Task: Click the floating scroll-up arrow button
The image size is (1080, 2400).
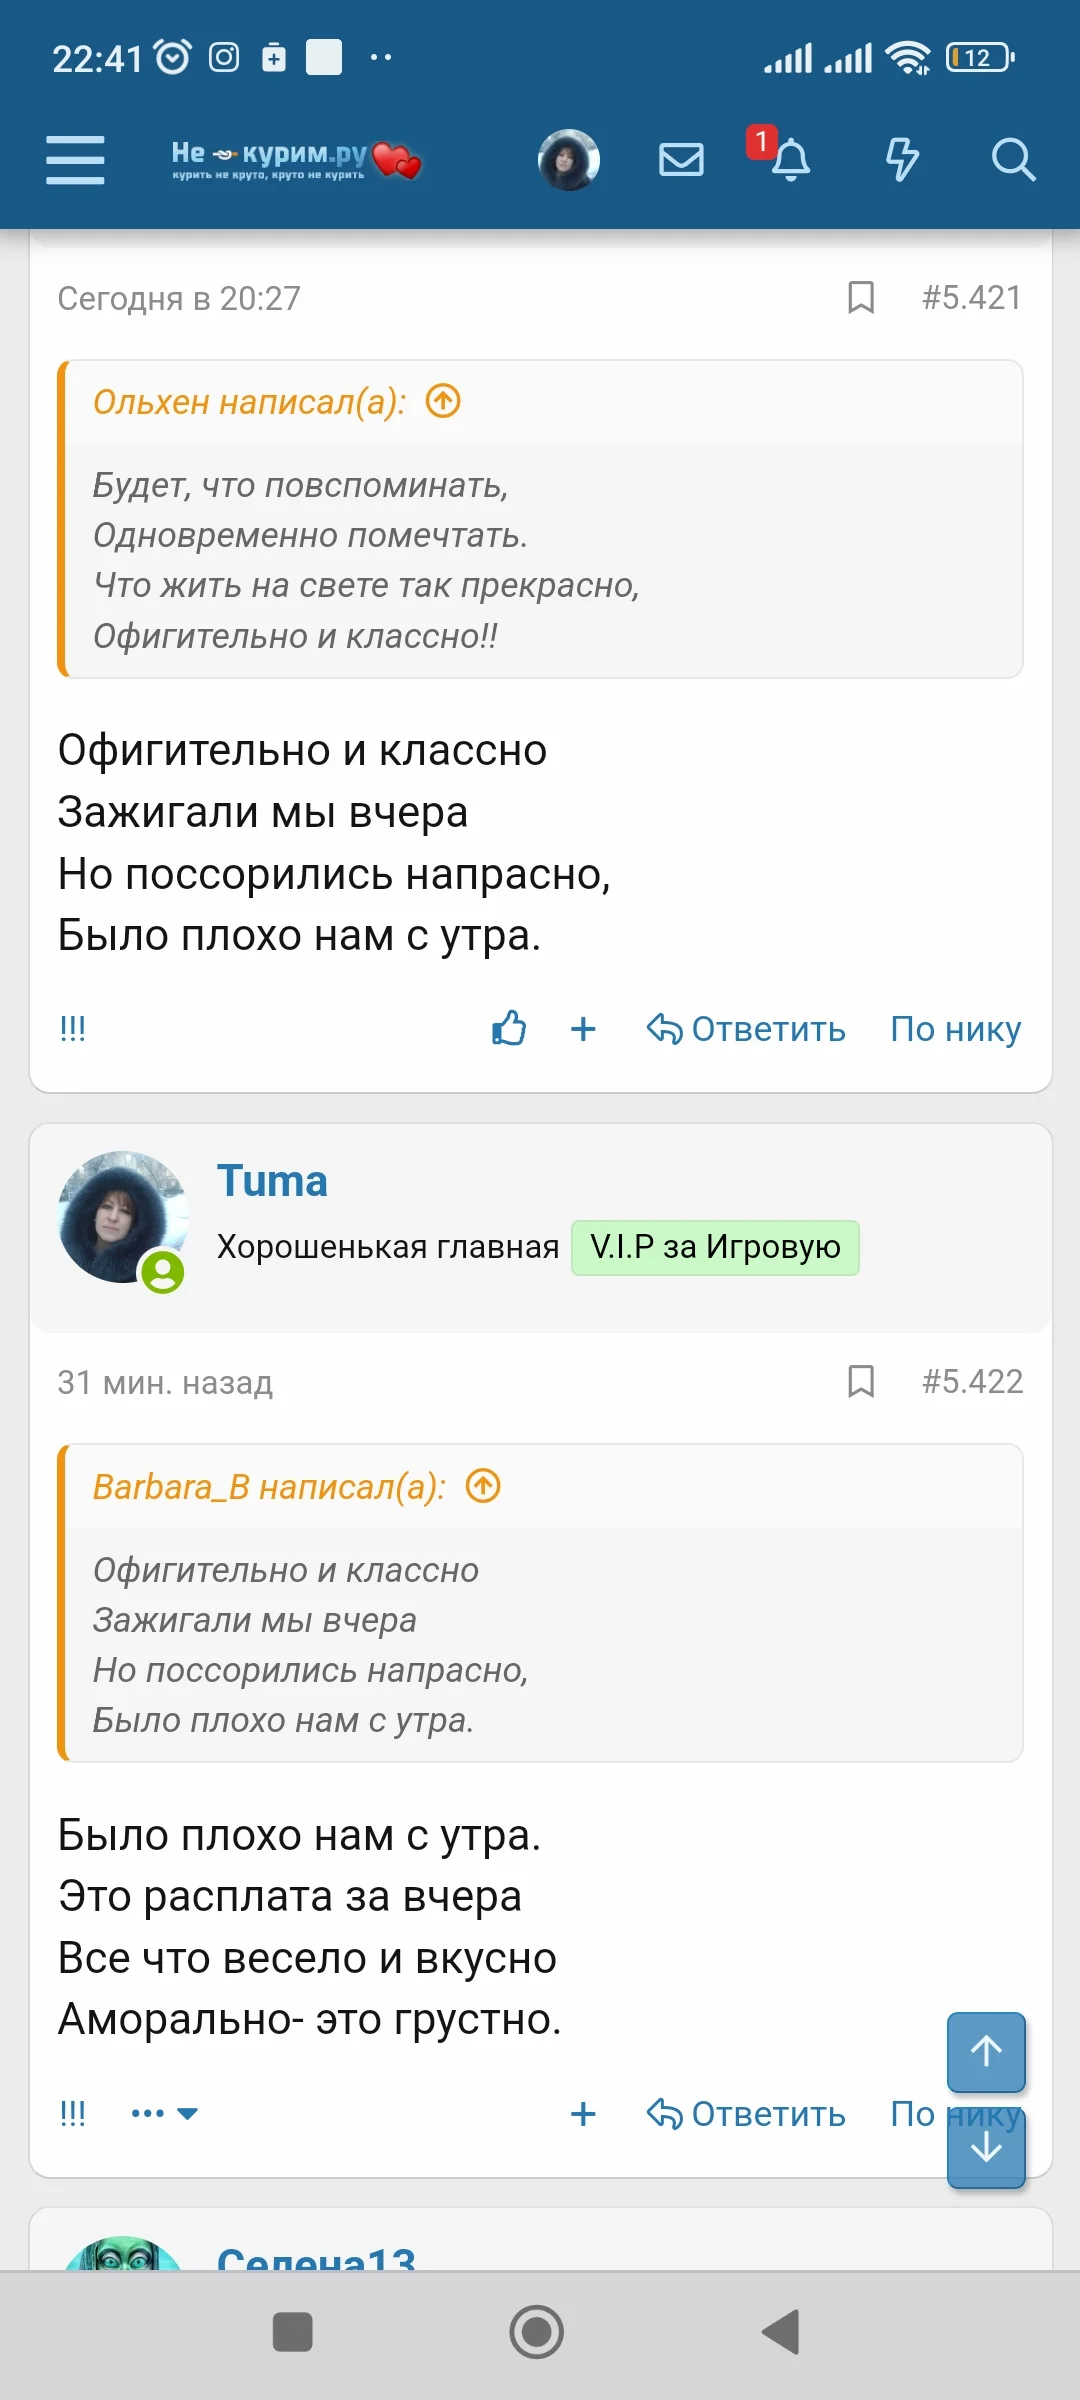Action: 985,2053
